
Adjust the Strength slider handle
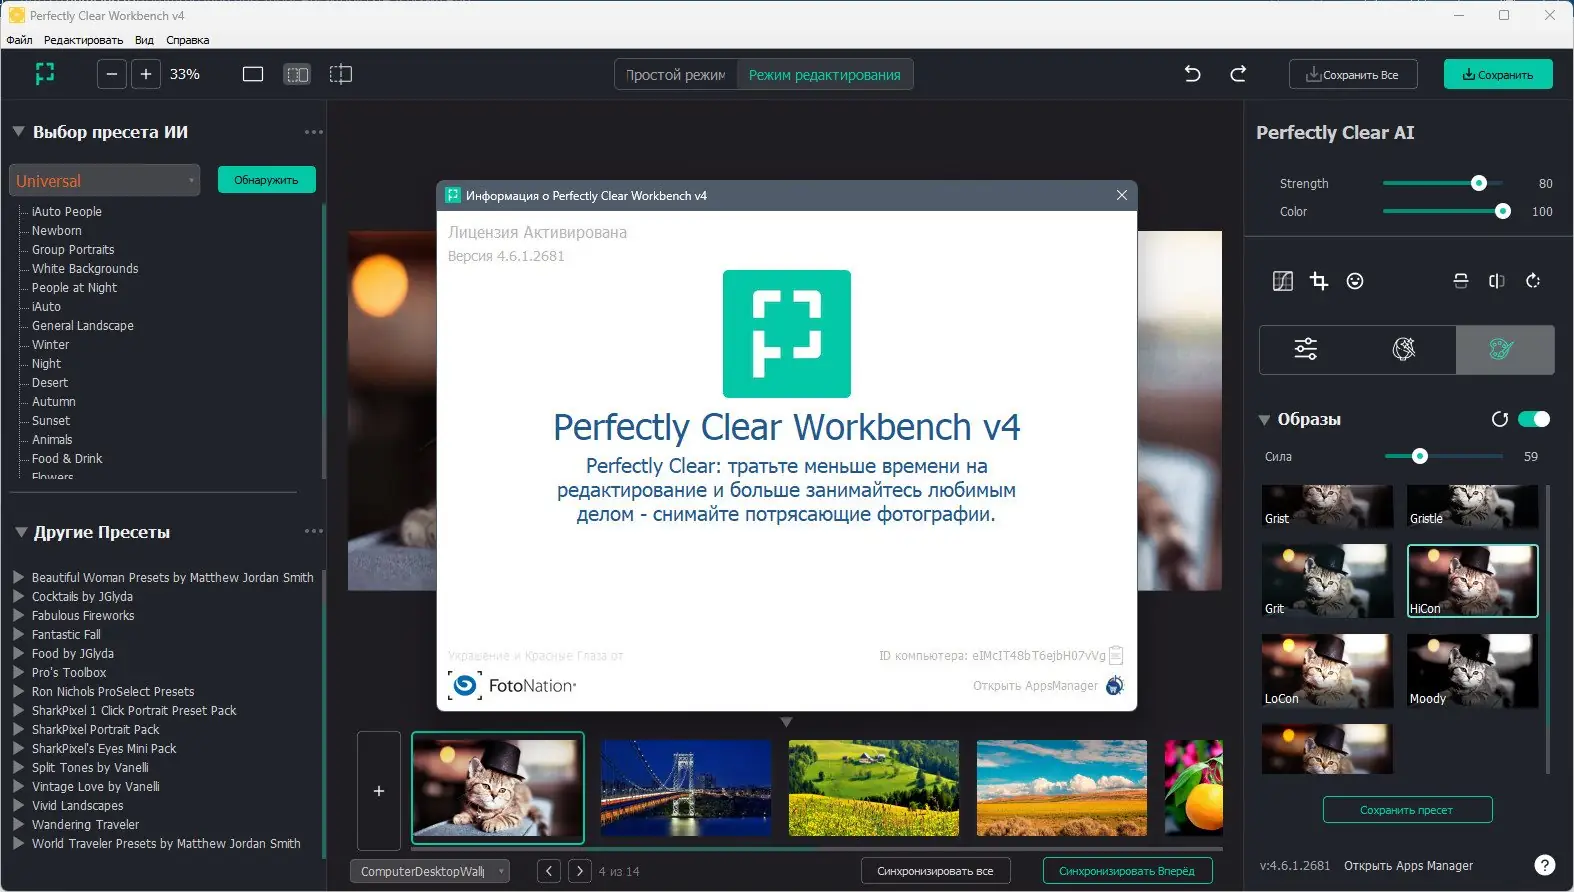coord(1479,183)
